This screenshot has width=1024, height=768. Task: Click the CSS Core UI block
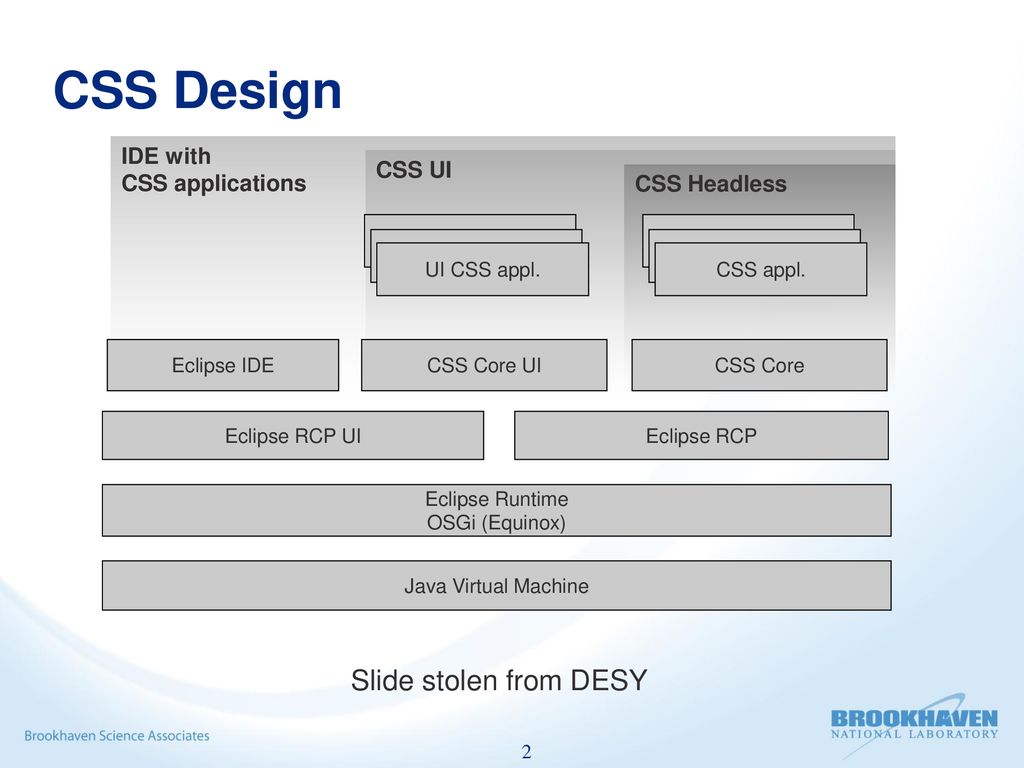click(x=484, y=365)
